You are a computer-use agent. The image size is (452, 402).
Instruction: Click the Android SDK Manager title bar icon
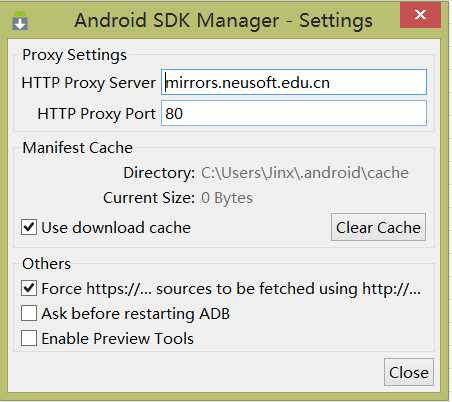[20, 21]
